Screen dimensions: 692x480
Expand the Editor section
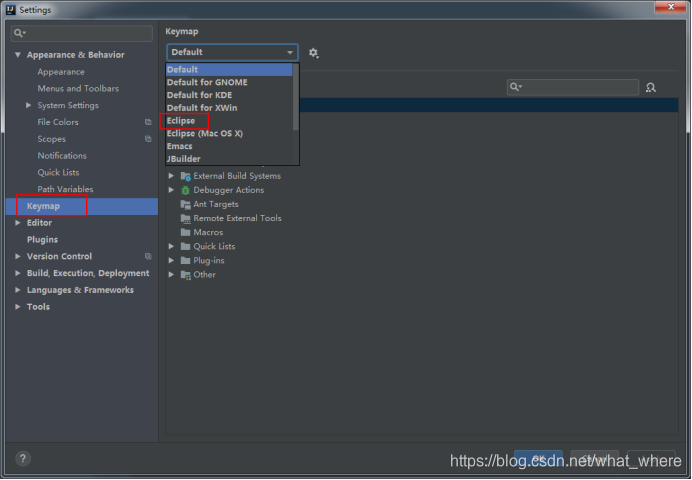(x=18, y=223)
